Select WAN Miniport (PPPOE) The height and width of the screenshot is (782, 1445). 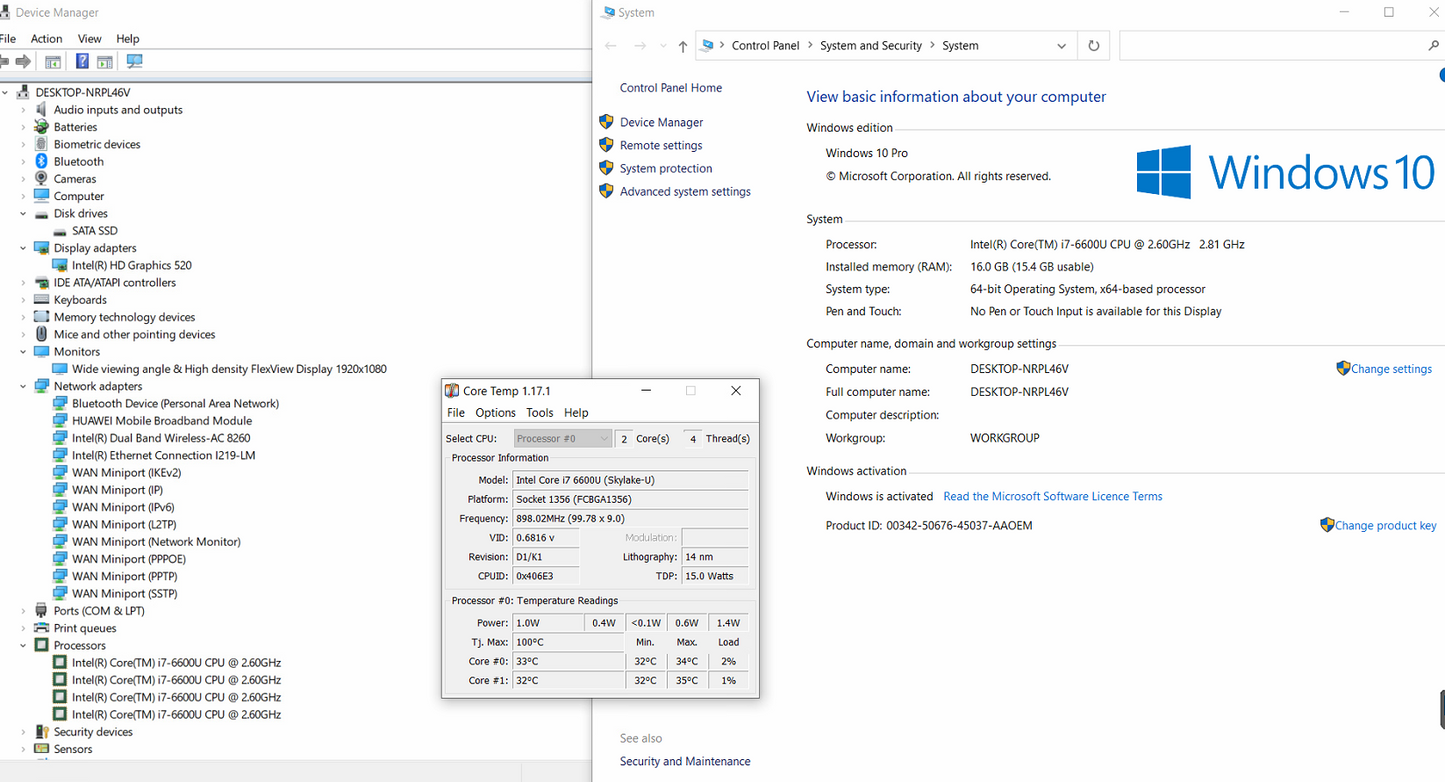tap(129, 559)
